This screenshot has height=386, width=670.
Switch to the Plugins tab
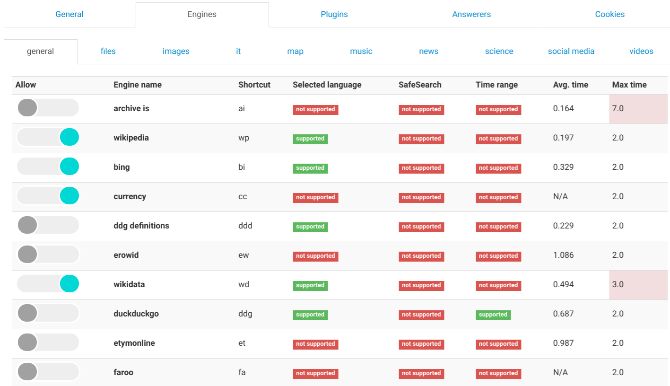(334, 14)
